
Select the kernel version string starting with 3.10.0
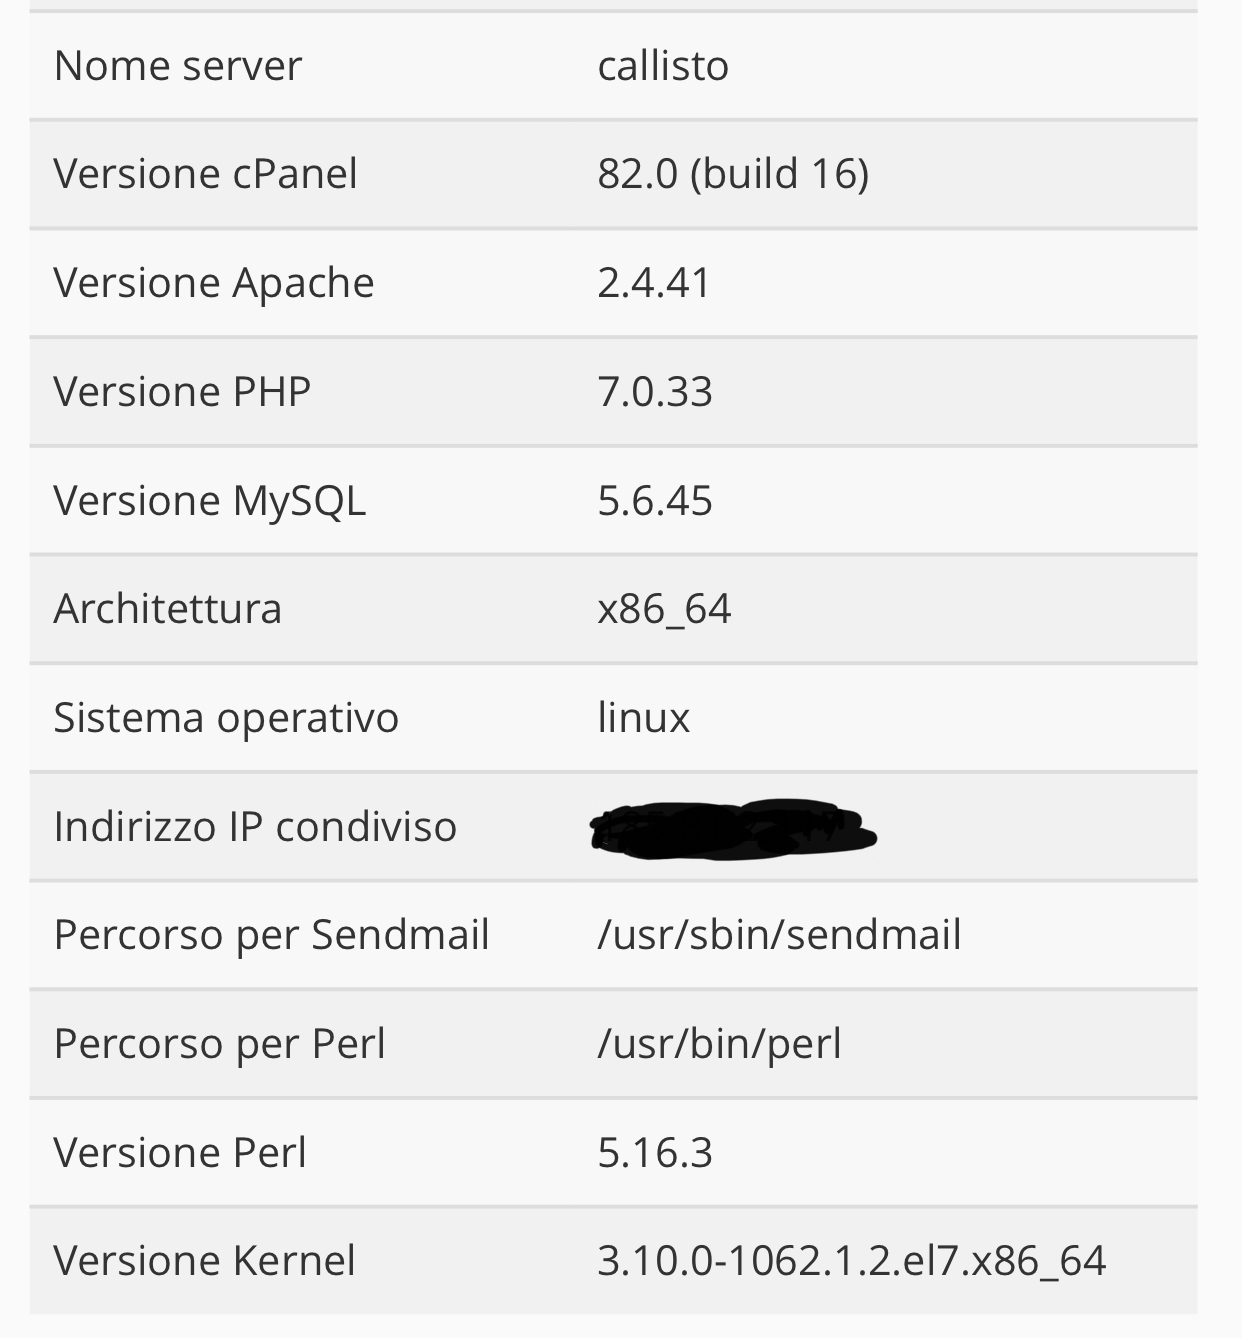coord(851,1261)
